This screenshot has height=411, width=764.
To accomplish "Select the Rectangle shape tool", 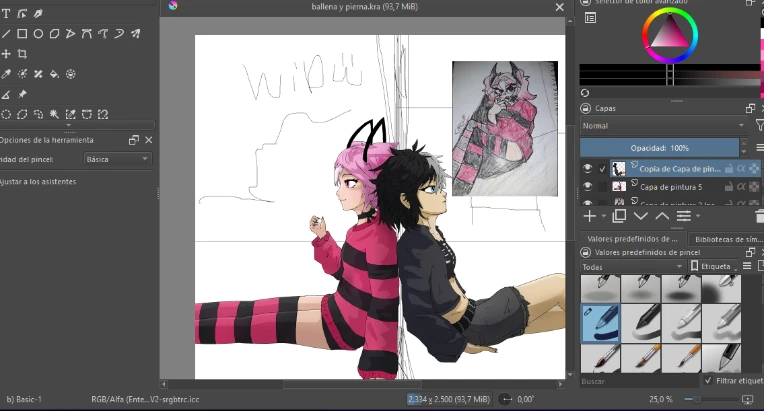I will [22, 34].
